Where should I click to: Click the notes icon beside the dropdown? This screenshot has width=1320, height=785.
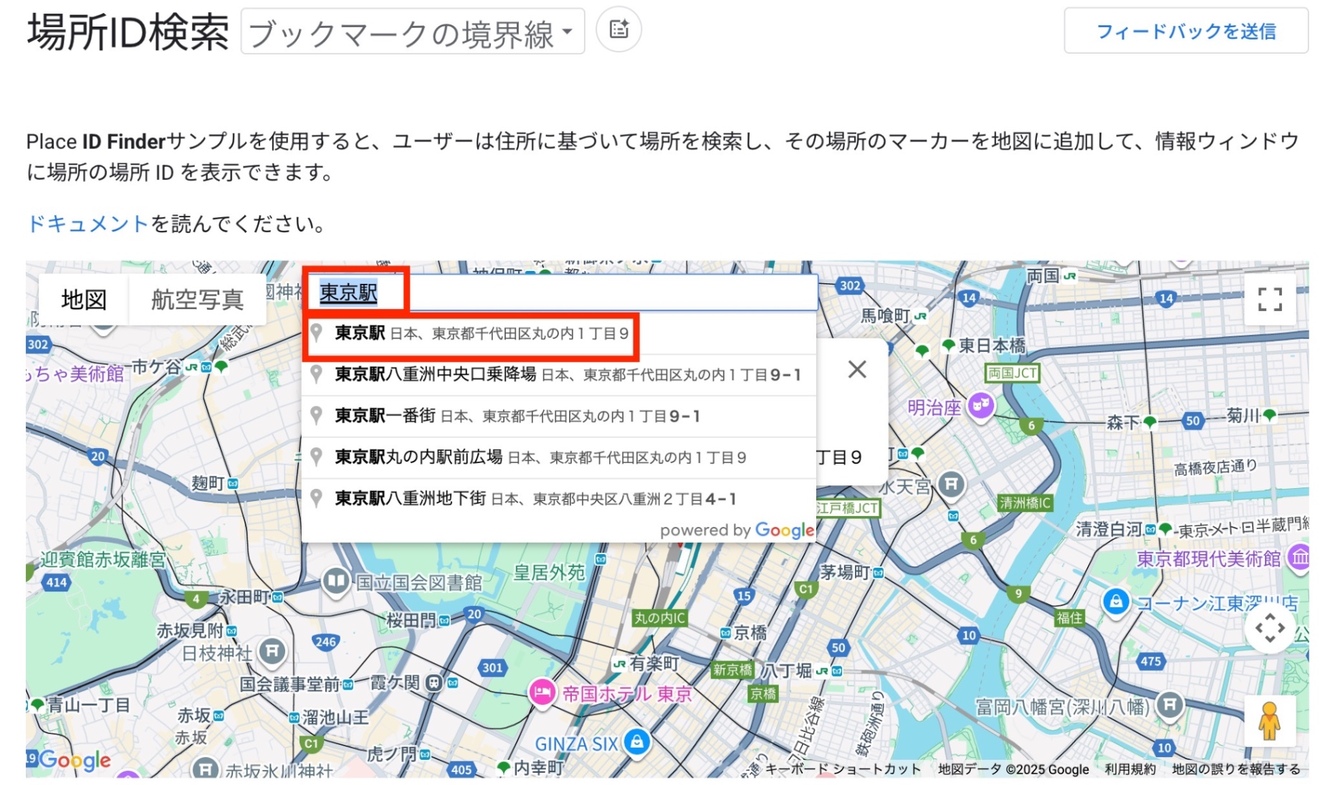[x=619, y=30]
